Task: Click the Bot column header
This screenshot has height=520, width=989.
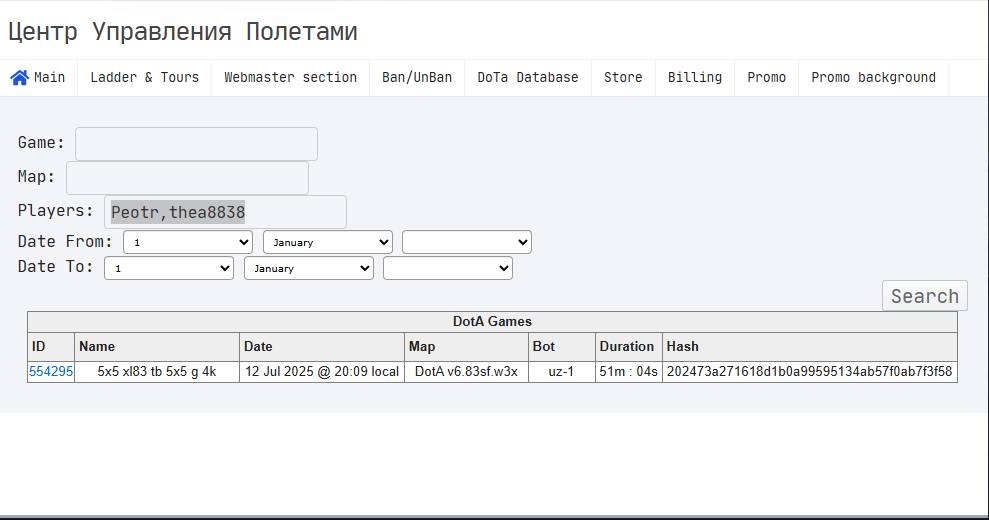Action: (x=561, y=346)
